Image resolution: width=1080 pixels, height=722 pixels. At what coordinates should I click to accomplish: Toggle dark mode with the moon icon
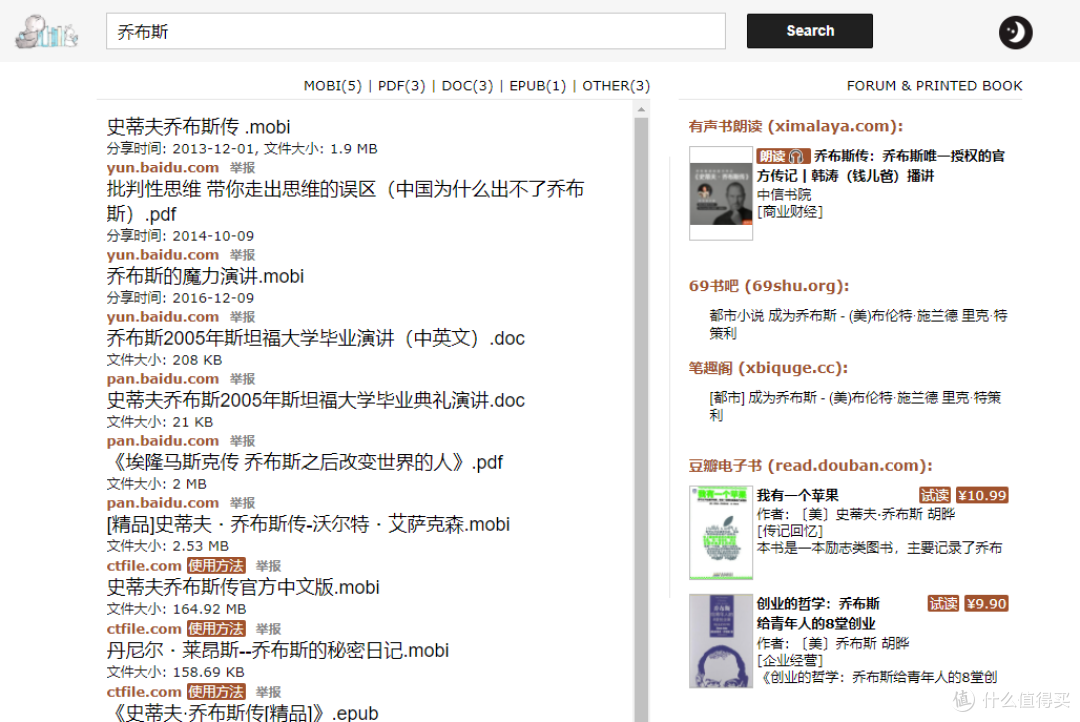(1015, 32)
